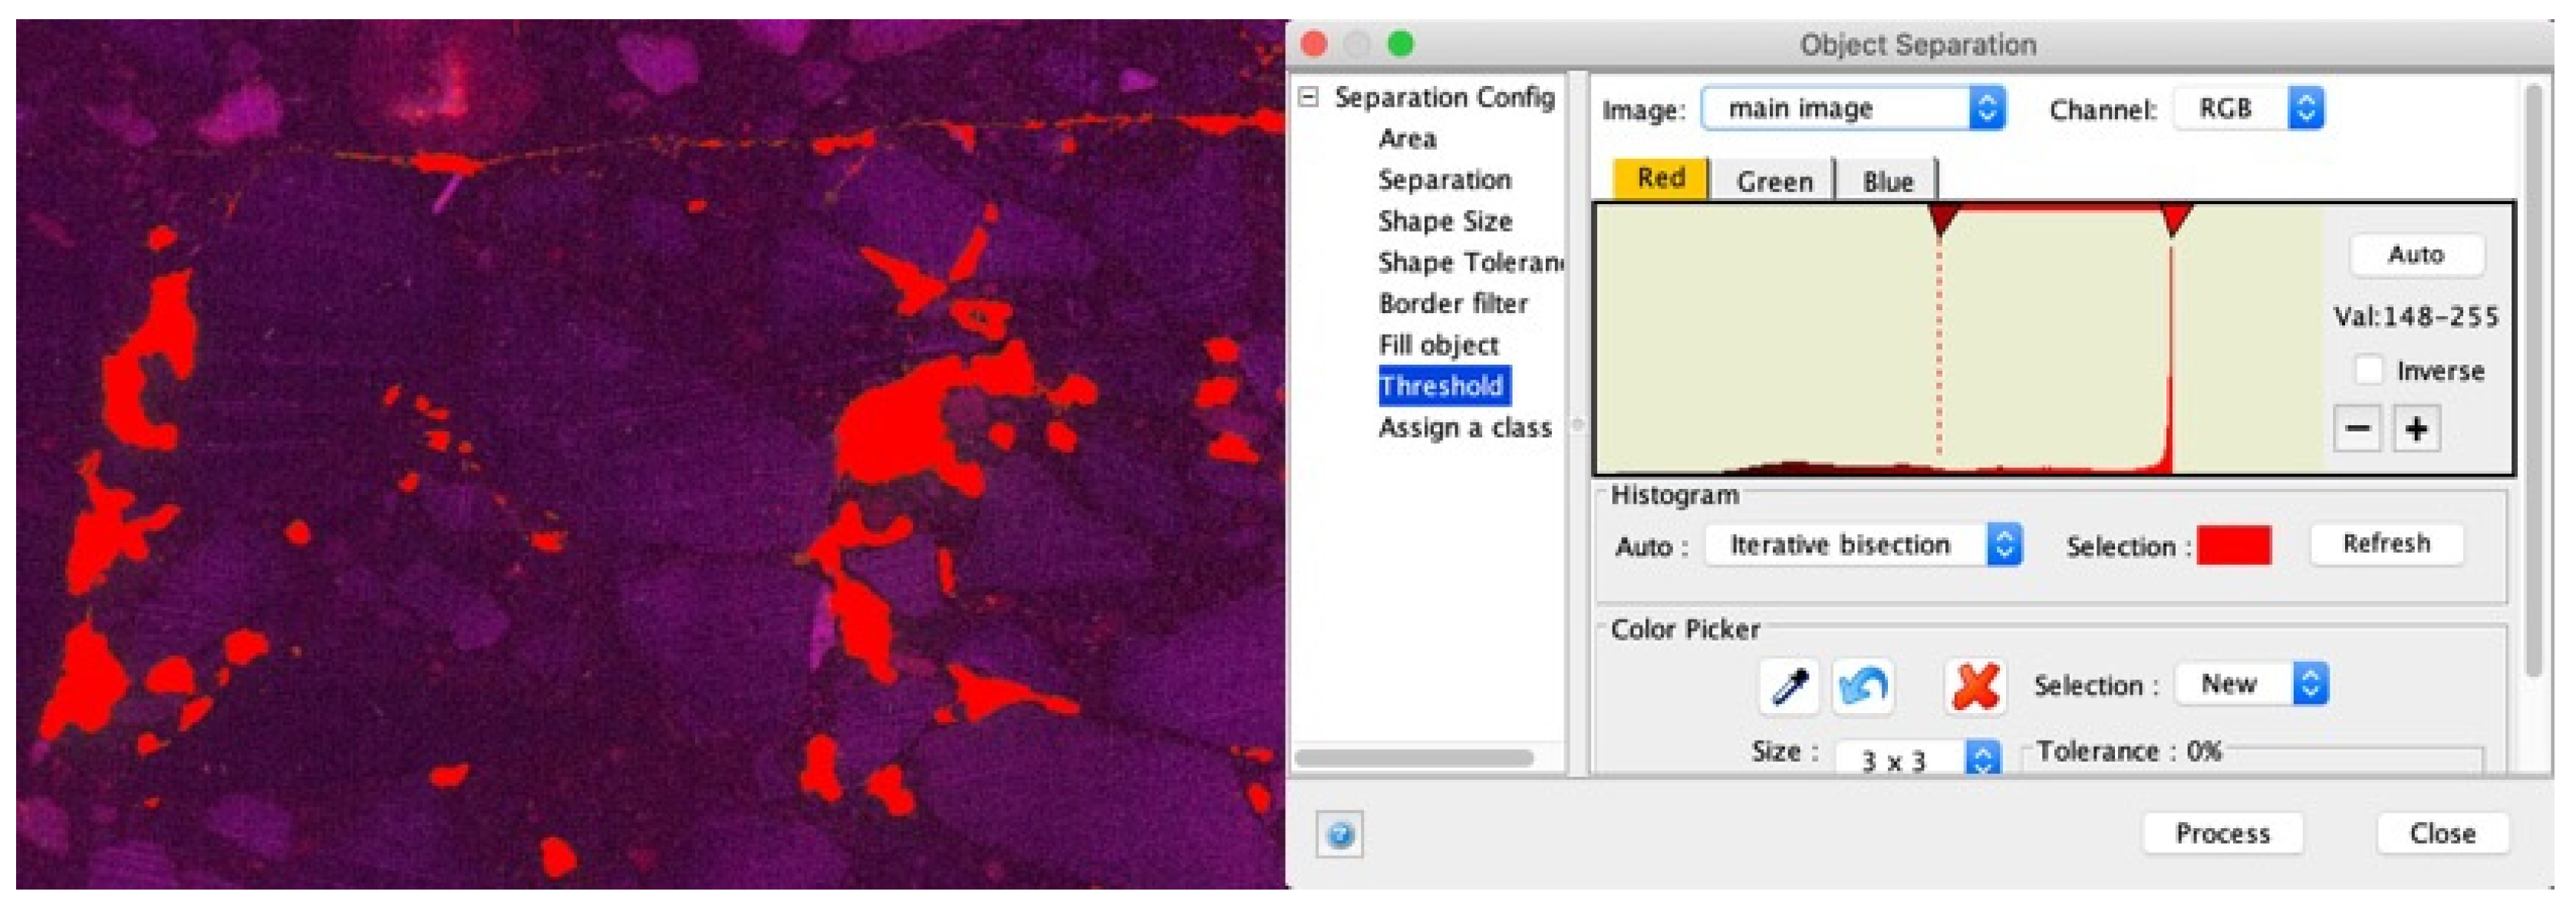The image size is (2576, 908).
Task: Click the plus button beside histogram
Action: click(2417, 429)
